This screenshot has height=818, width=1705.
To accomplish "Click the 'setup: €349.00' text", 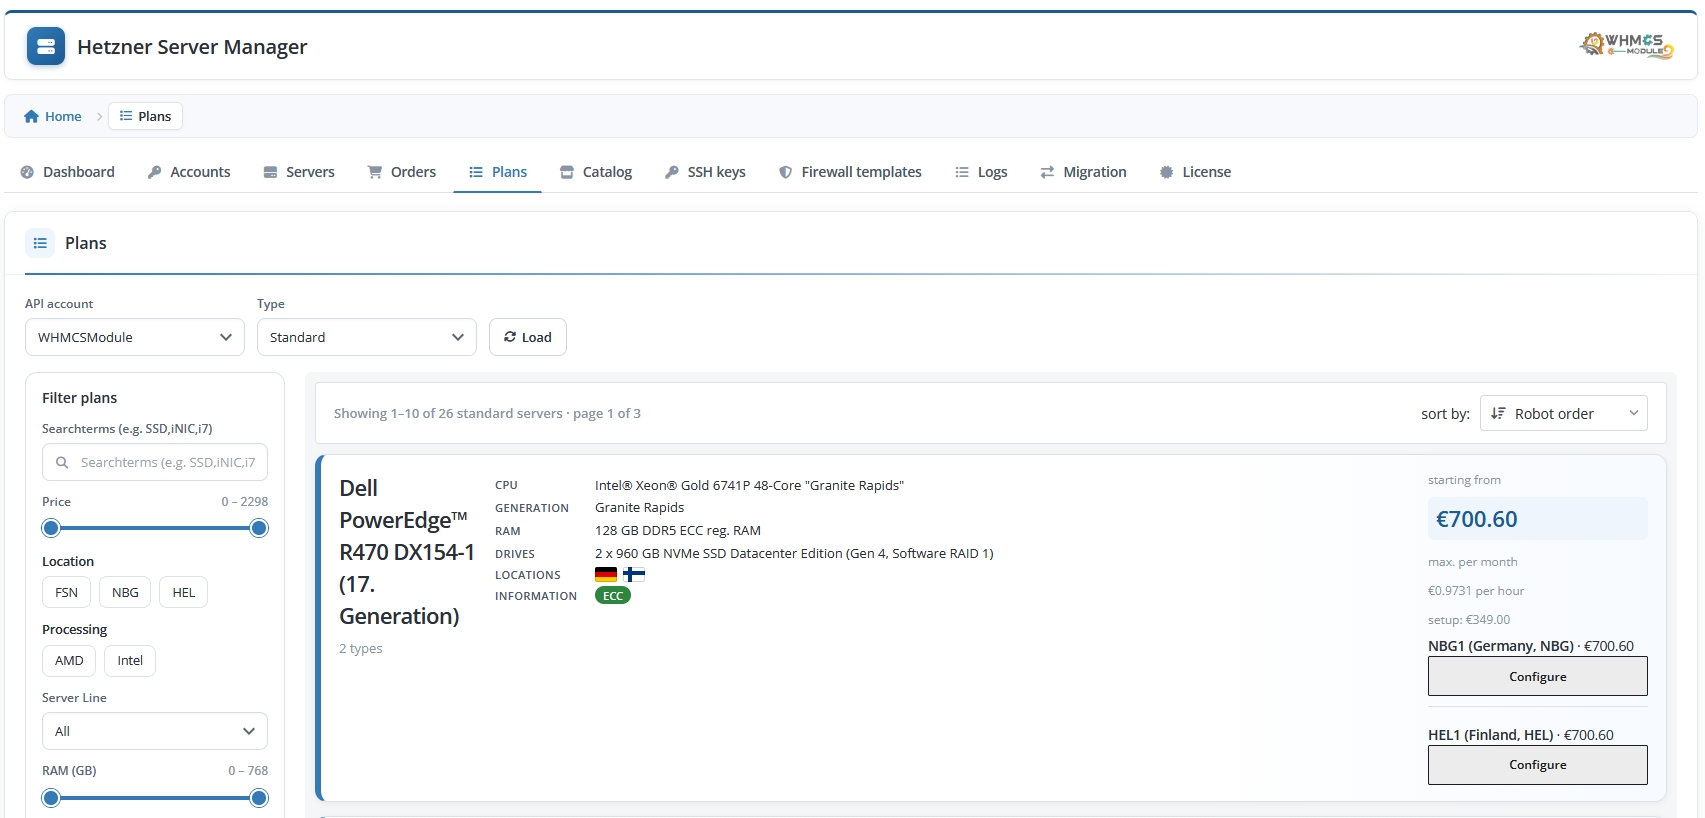I will [x=1469, y=619].
